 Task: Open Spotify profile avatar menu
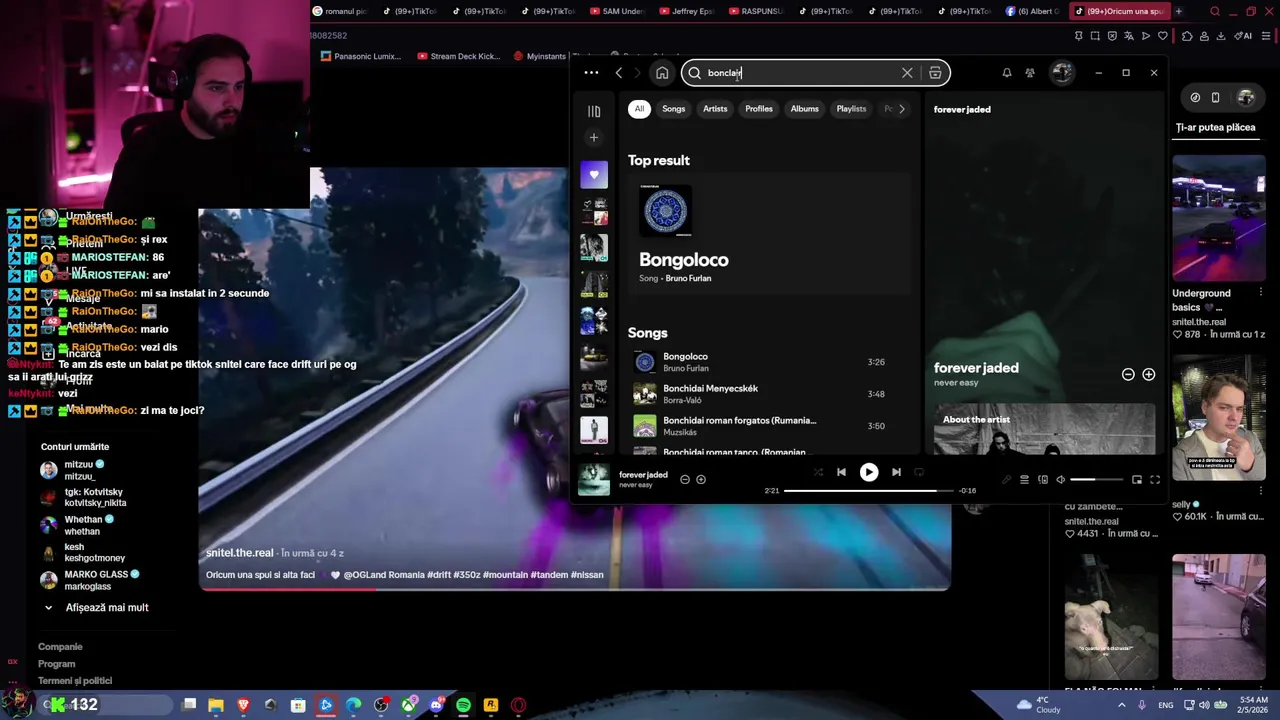(x=1062, y=72)
